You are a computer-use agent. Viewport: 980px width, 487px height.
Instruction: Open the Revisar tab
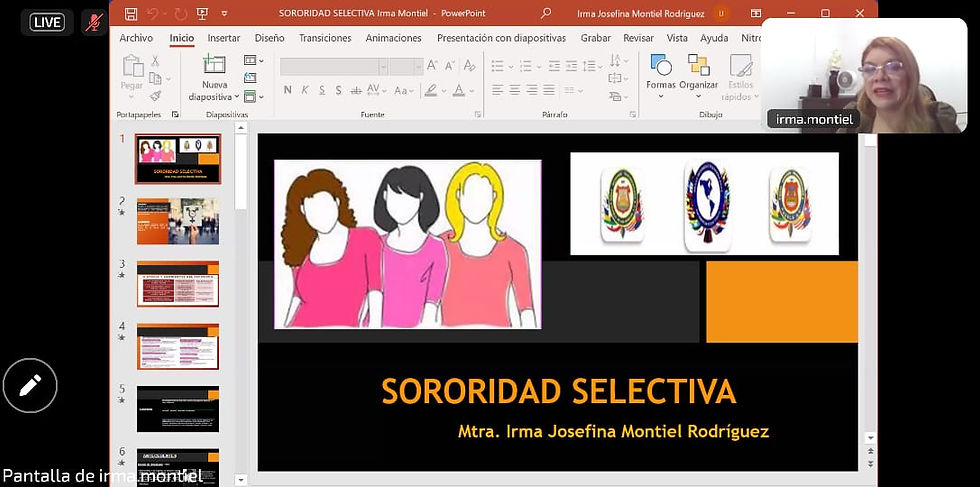[x=639, y=38]
